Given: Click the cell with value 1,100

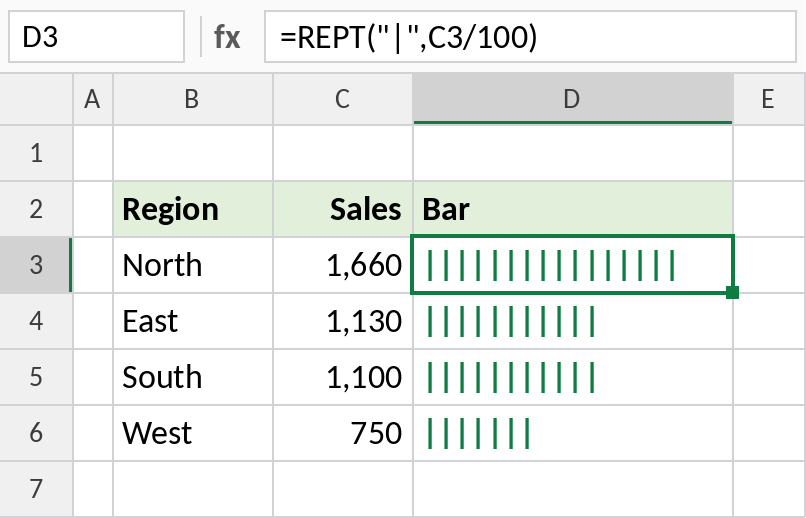Looking at the screenshot, I should point(343,377).
